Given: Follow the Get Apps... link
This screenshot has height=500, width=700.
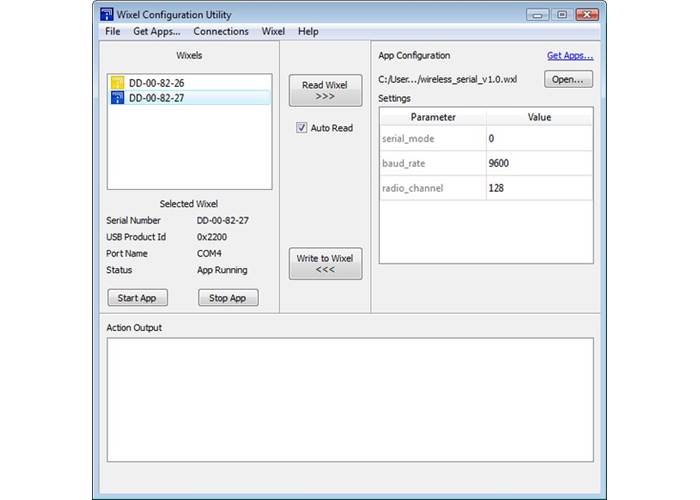Looking at the screenshot, I should pos(569,56).
